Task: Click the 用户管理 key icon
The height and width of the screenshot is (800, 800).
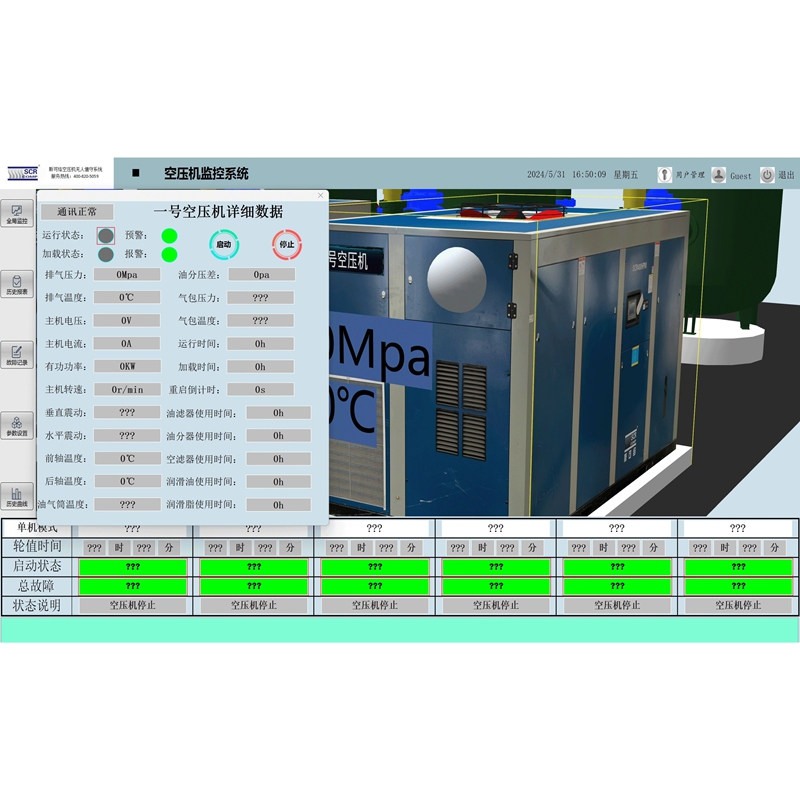Action: click(665, 174)
